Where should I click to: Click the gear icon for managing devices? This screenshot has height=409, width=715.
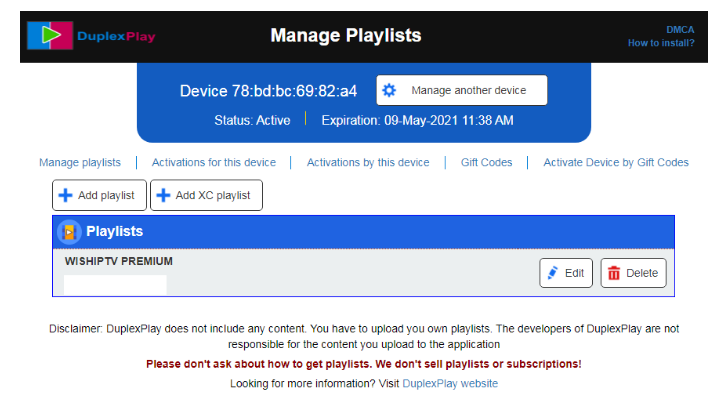[389, 90]
